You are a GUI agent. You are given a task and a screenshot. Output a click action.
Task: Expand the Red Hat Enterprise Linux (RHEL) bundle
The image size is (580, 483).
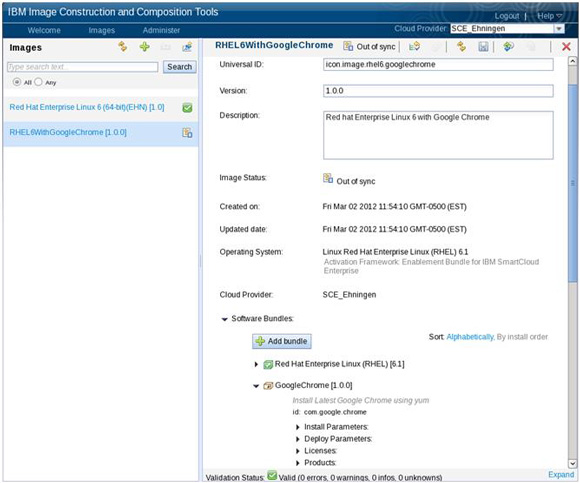tap(256, 364)
